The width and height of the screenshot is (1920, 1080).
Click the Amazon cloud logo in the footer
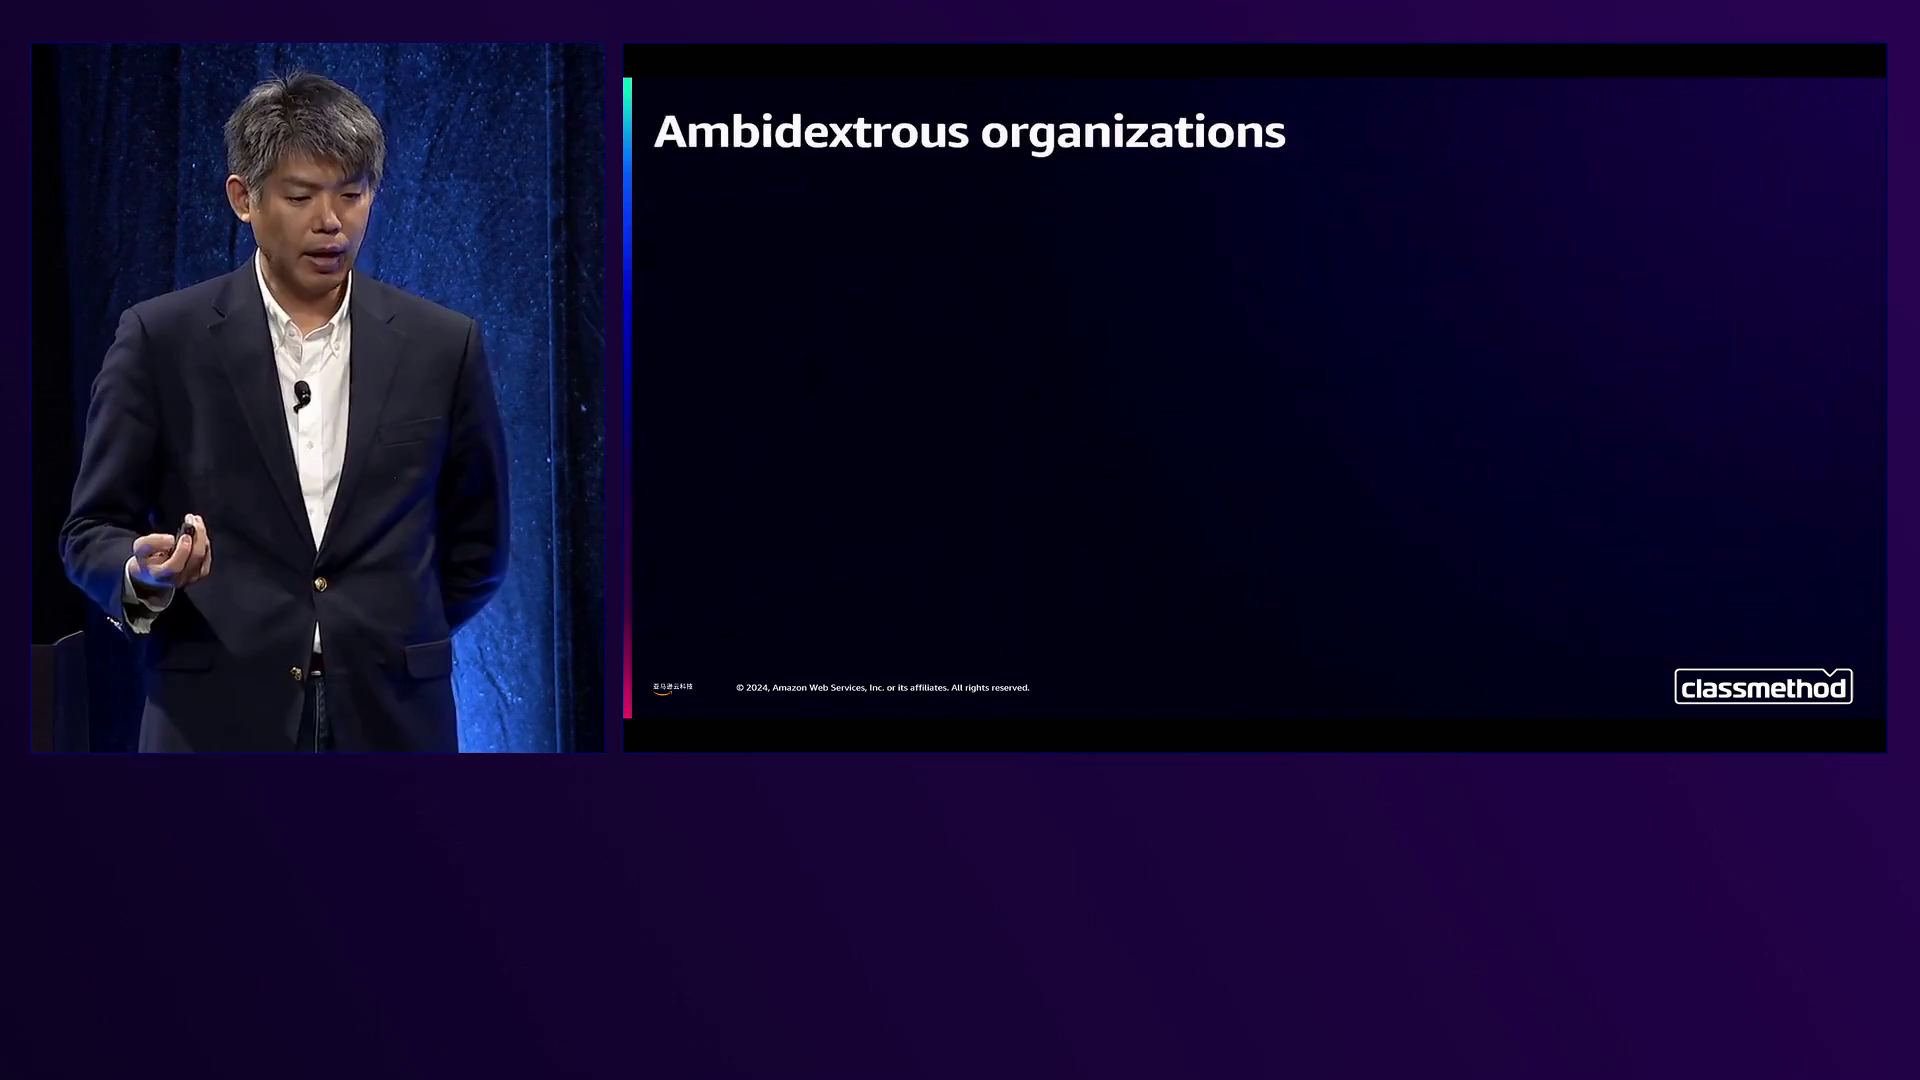672,687
